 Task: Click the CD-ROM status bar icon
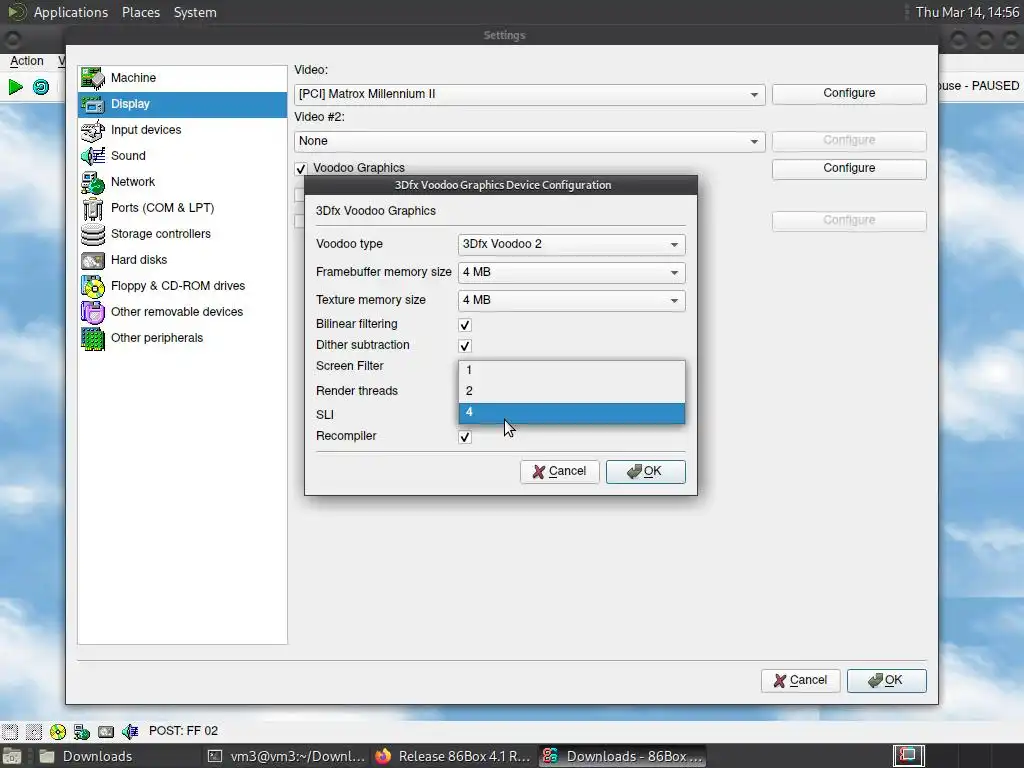(x=57, y=731)
